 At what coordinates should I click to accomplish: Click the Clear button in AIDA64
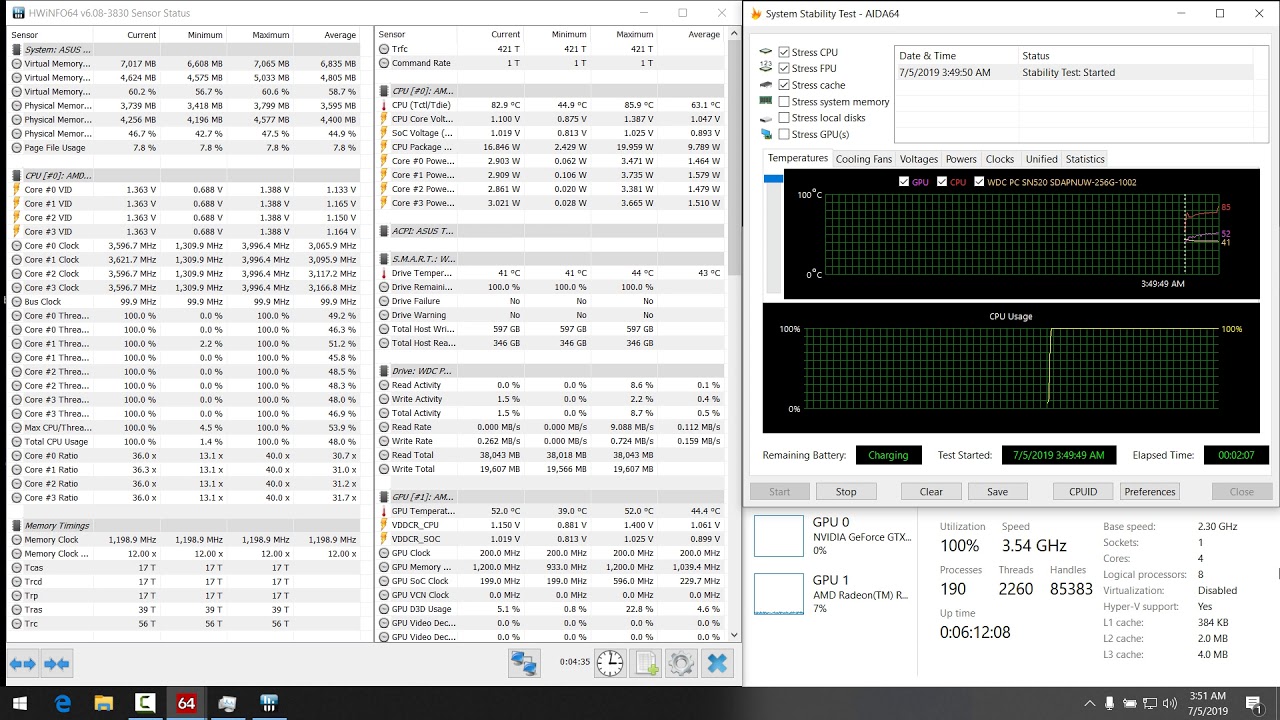pos(931,491)
